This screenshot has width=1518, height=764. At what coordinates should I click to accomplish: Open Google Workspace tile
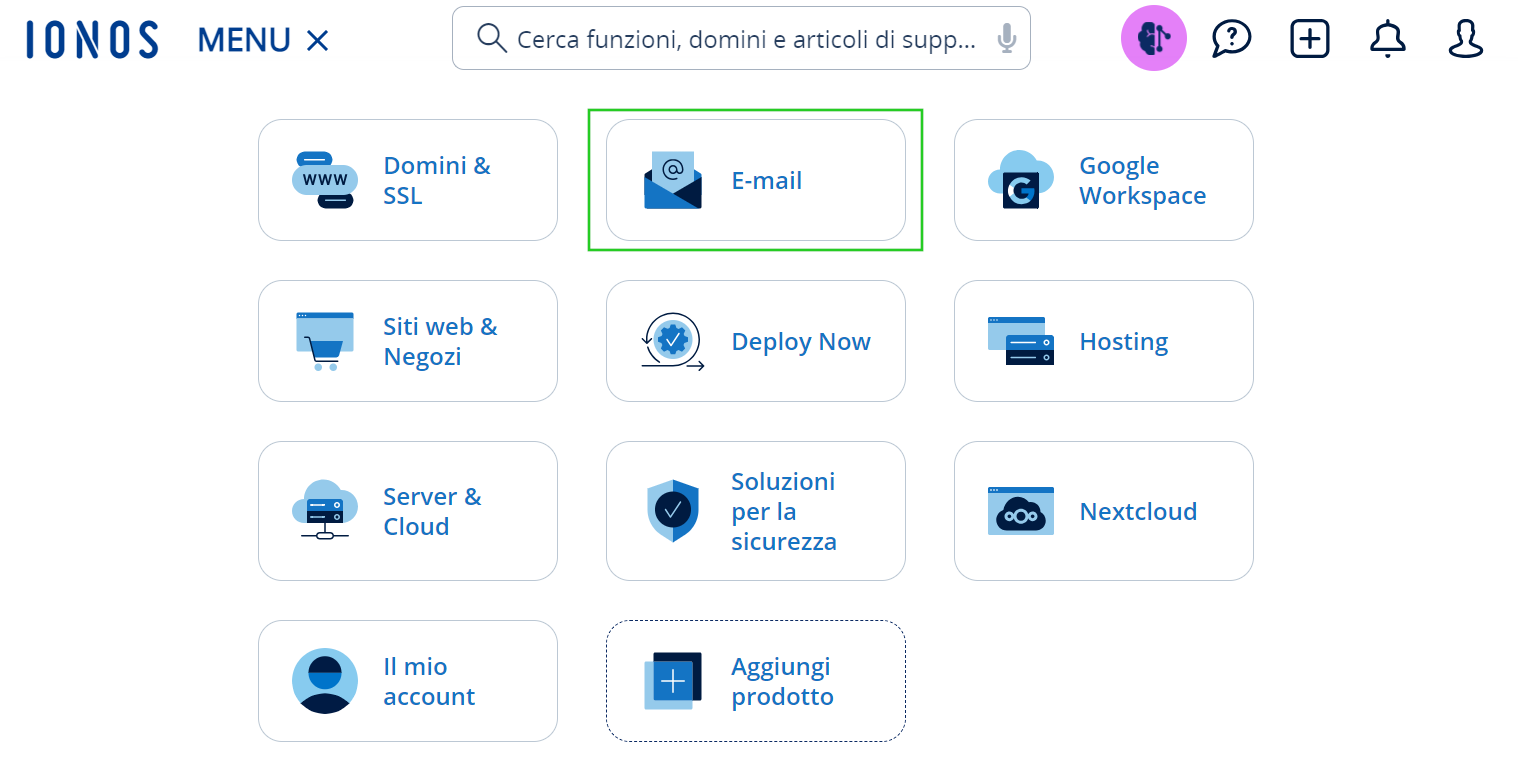pos(1103,180)
